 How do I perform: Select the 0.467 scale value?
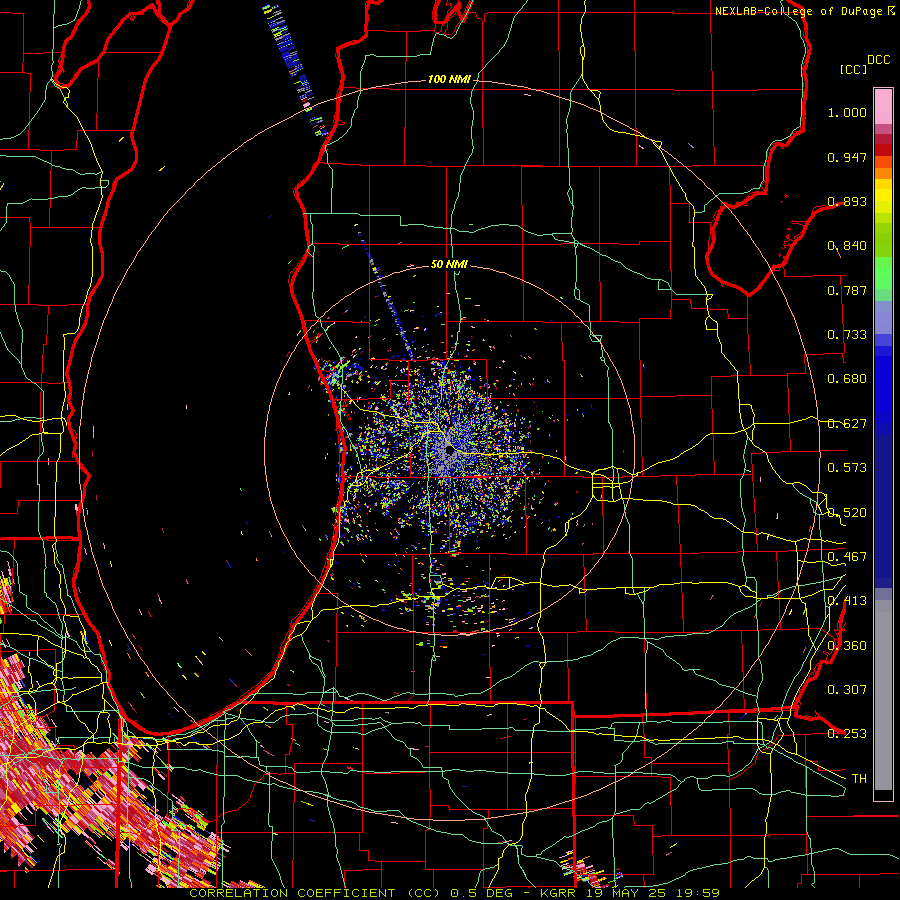click(847, 557)
